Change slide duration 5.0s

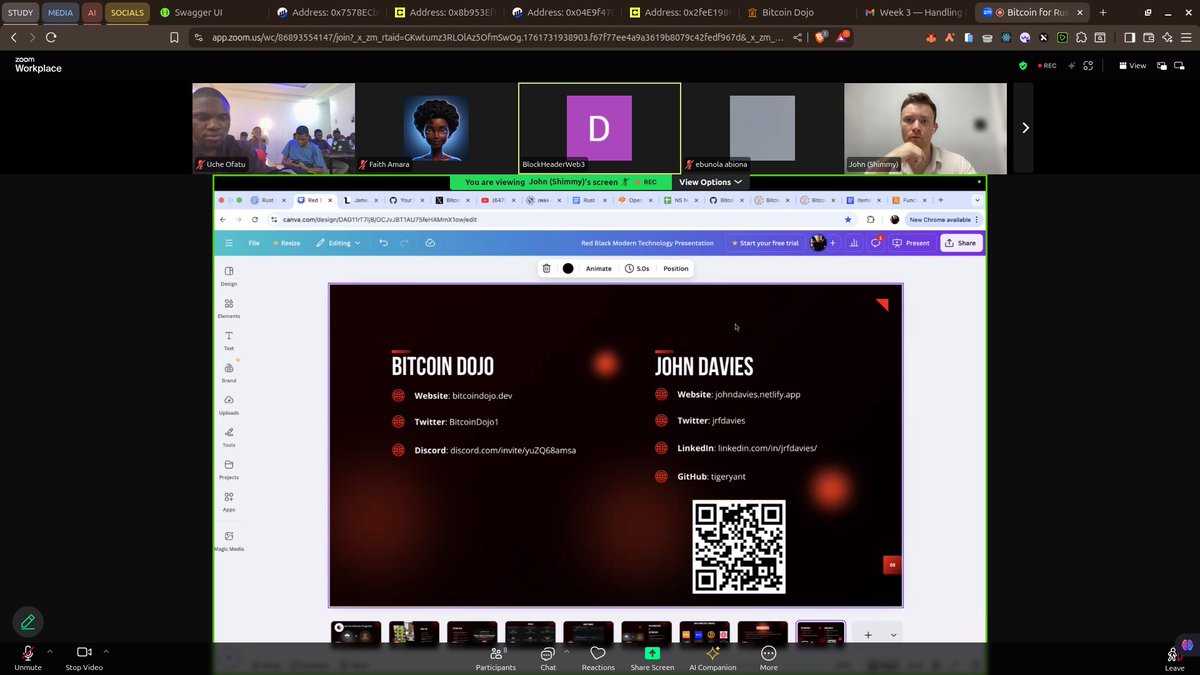click(x=637, y=268)
